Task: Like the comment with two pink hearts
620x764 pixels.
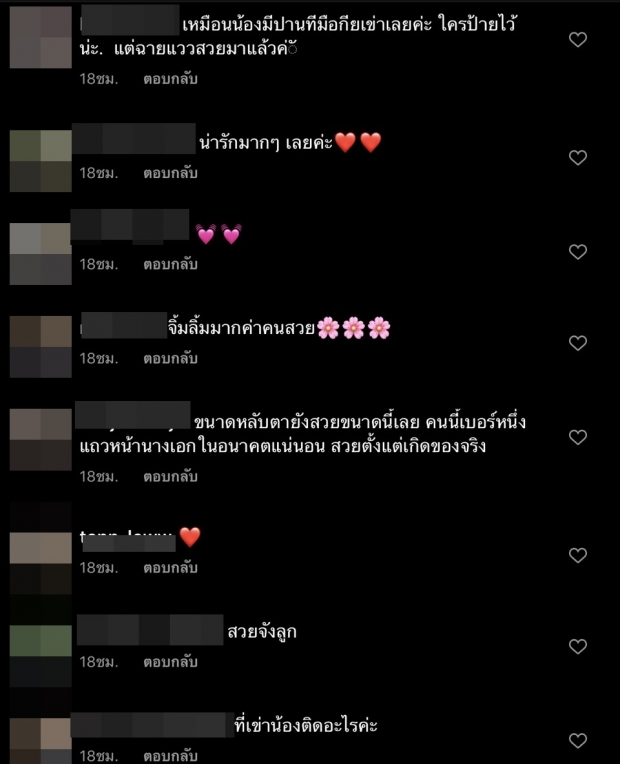Action: pos(578,251)
